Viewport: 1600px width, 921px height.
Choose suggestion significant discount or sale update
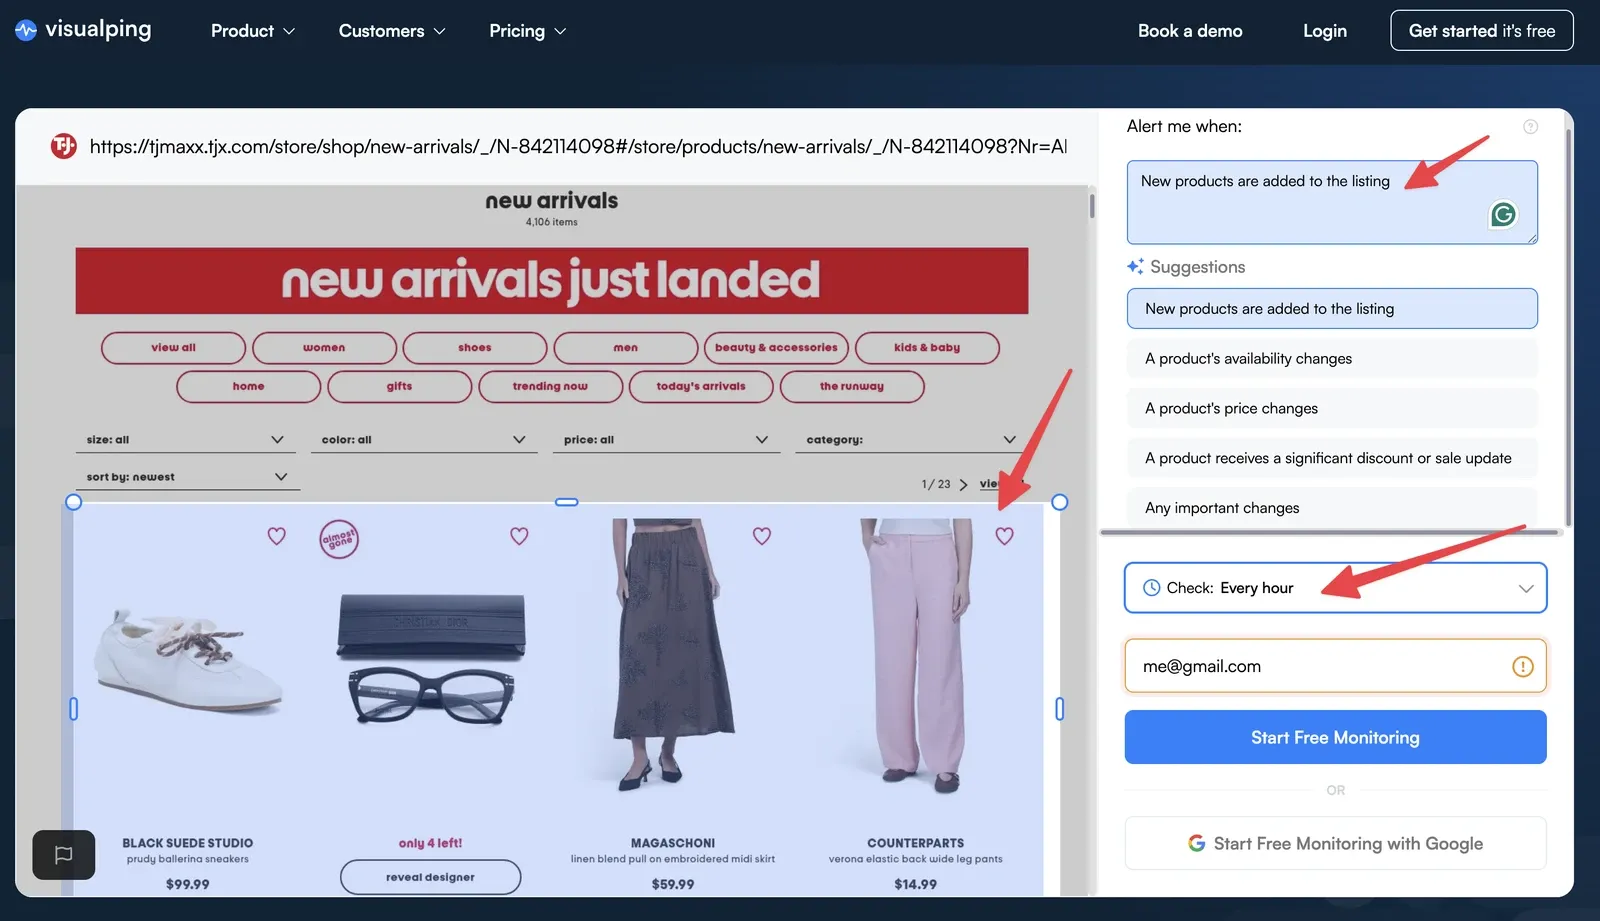(x=1332, y=458)
